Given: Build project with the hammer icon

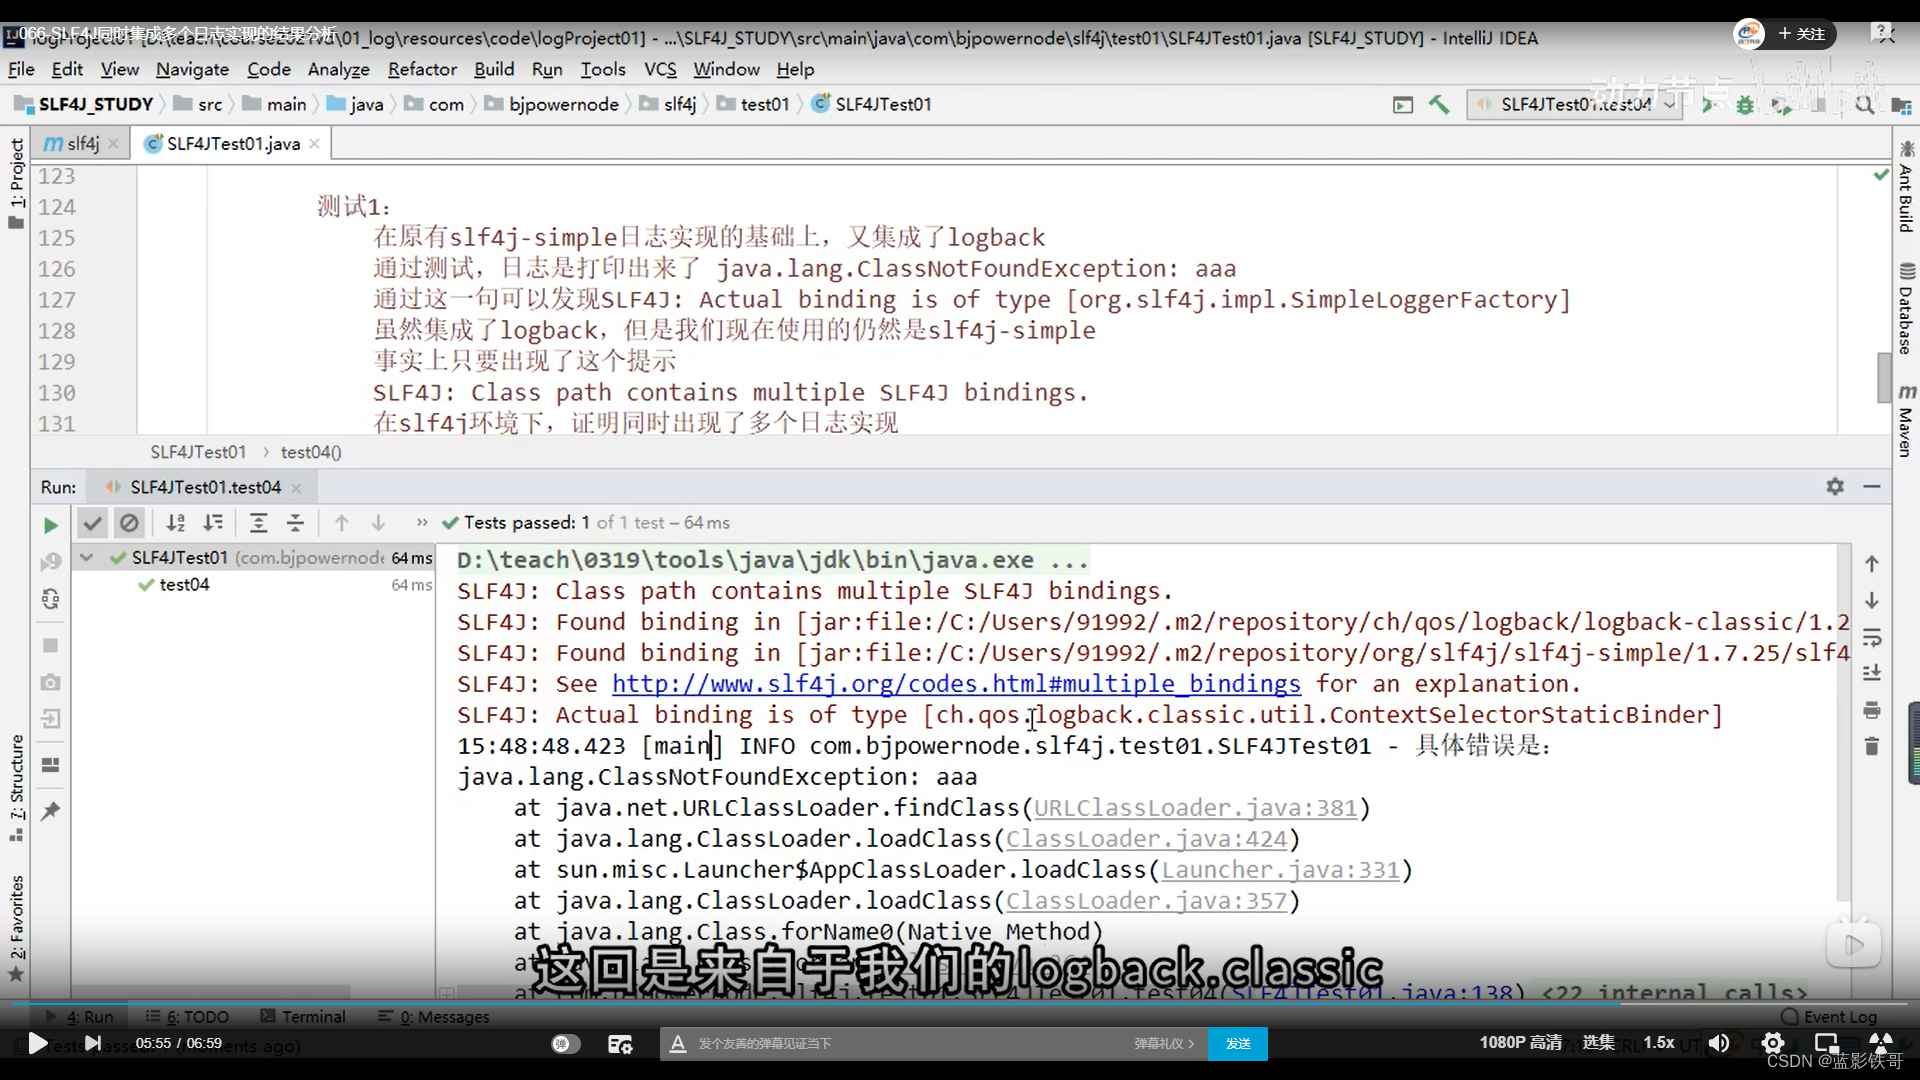Looking at the screenshot, I should pos(1439,104).
